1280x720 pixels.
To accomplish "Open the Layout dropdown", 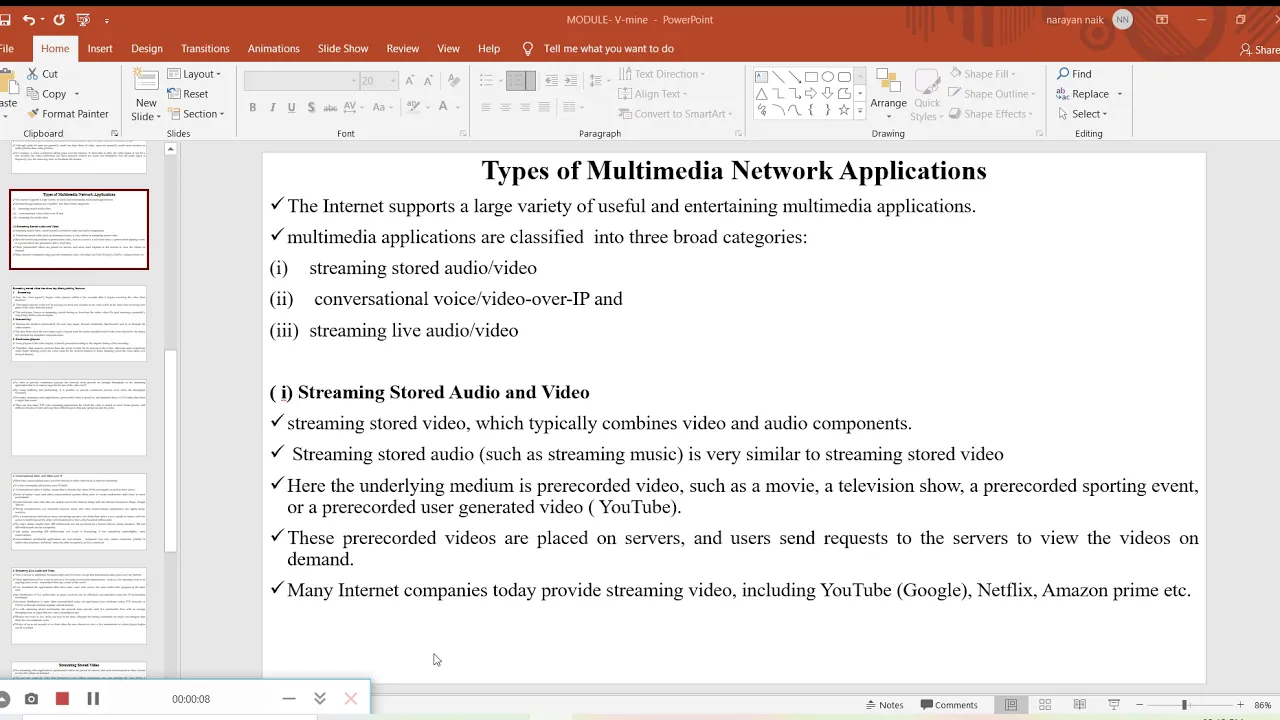I will click(194, 74).
